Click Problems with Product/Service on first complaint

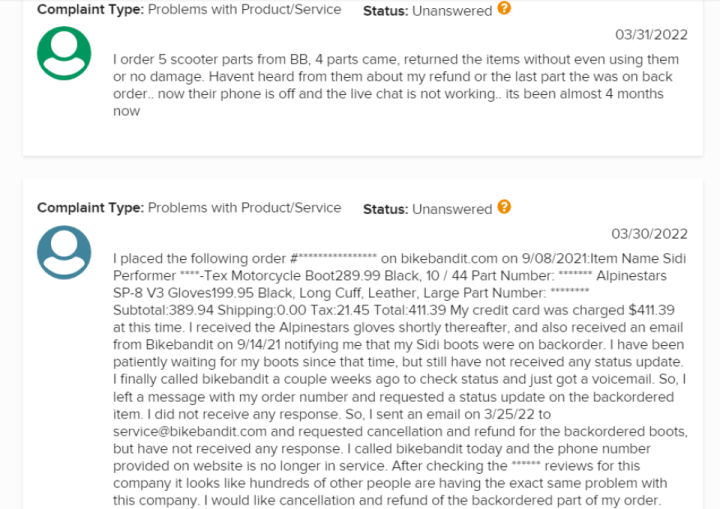244,10
